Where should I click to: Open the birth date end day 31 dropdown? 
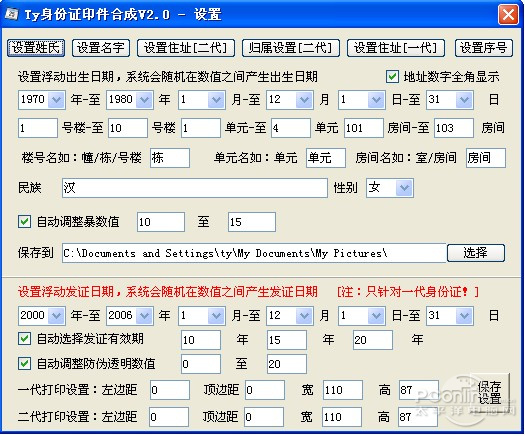click(x=464, y=99)
